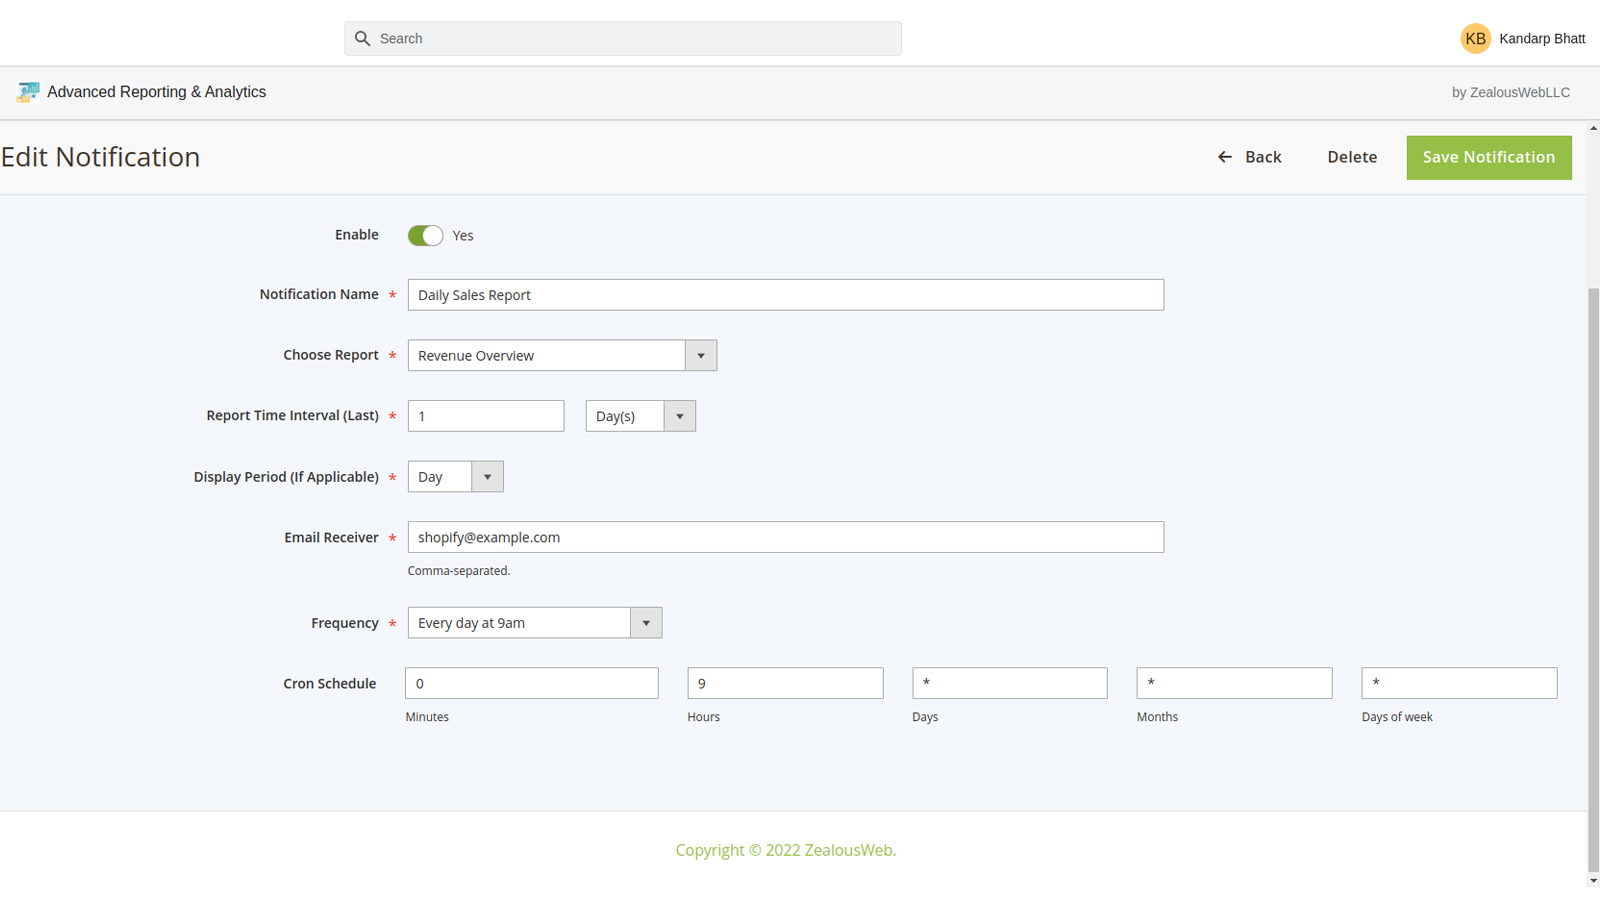Open the Display Period dropdown
Image resolution: width=1600 pixels, height=900 pixels.
(x=455, y=477)
